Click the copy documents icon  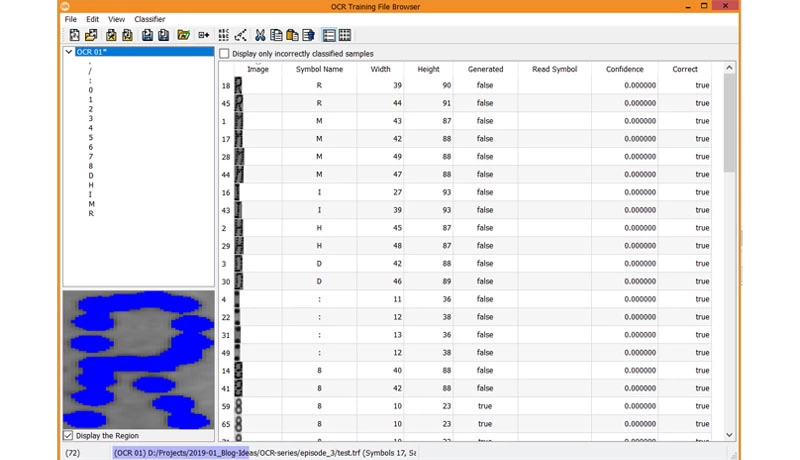tap(277, 35)
